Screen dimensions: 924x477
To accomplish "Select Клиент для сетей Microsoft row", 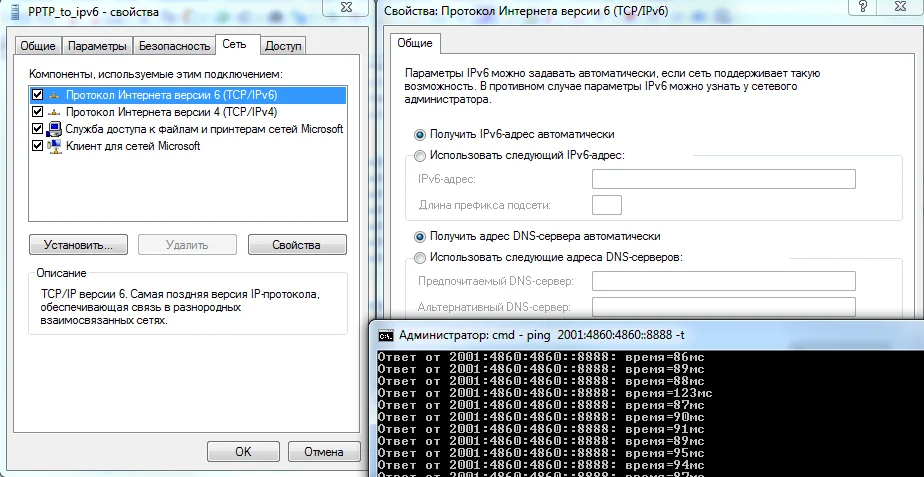I will [x=187, y=146].
